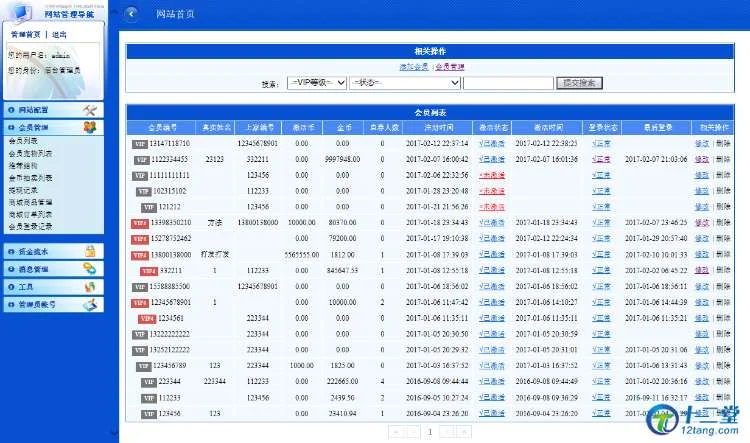750x443 pixels.
Task: Click the 消息管理 chat icon
Action: [x=90, y=269]
